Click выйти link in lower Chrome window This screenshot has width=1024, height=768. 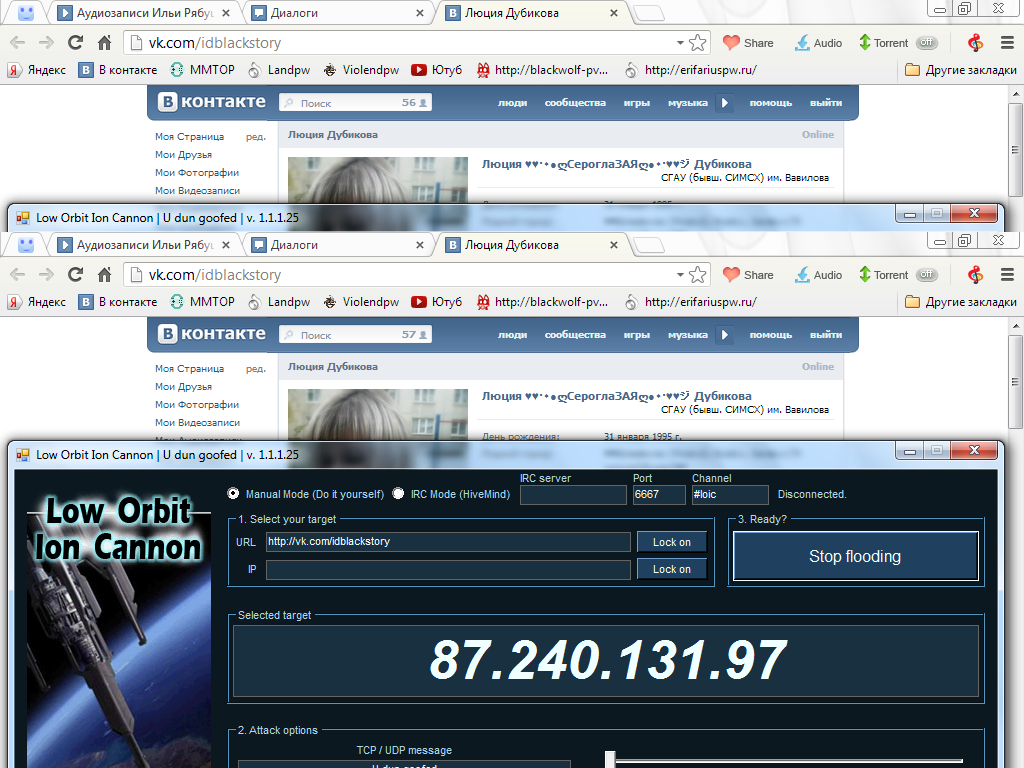tap(826, 334)
